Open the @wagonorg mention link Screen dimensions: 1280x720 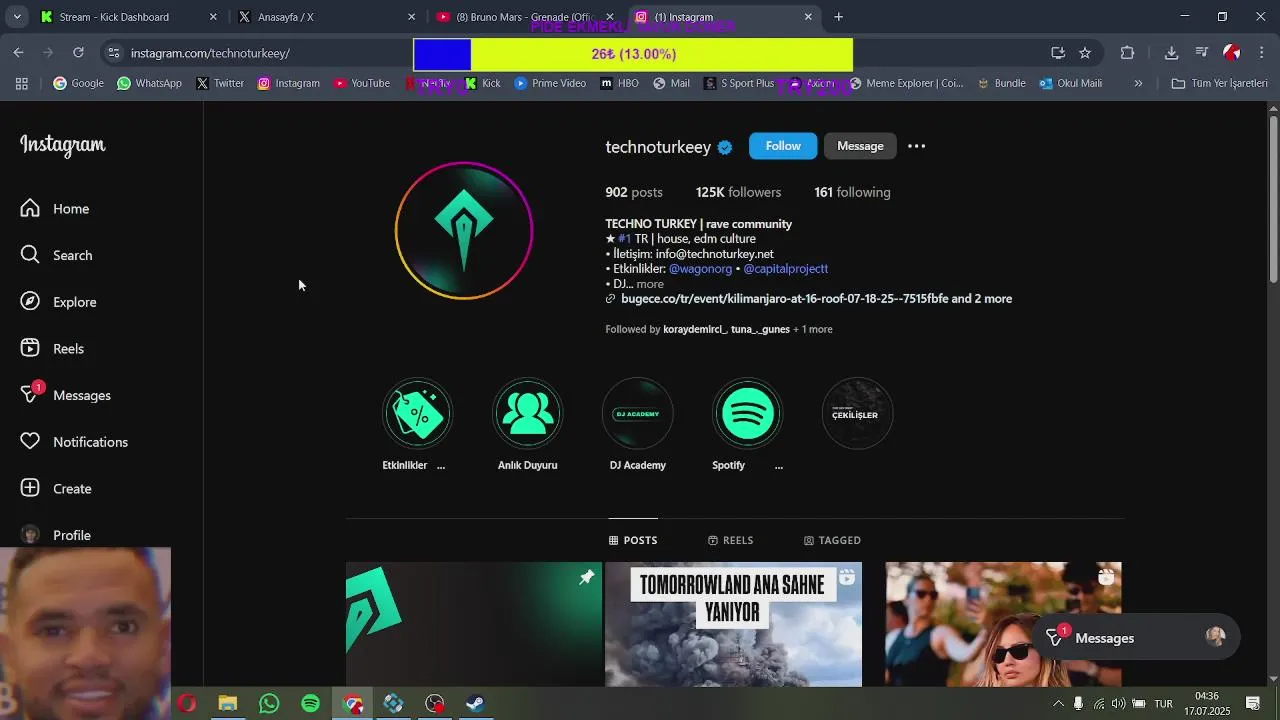coord(700,269)
